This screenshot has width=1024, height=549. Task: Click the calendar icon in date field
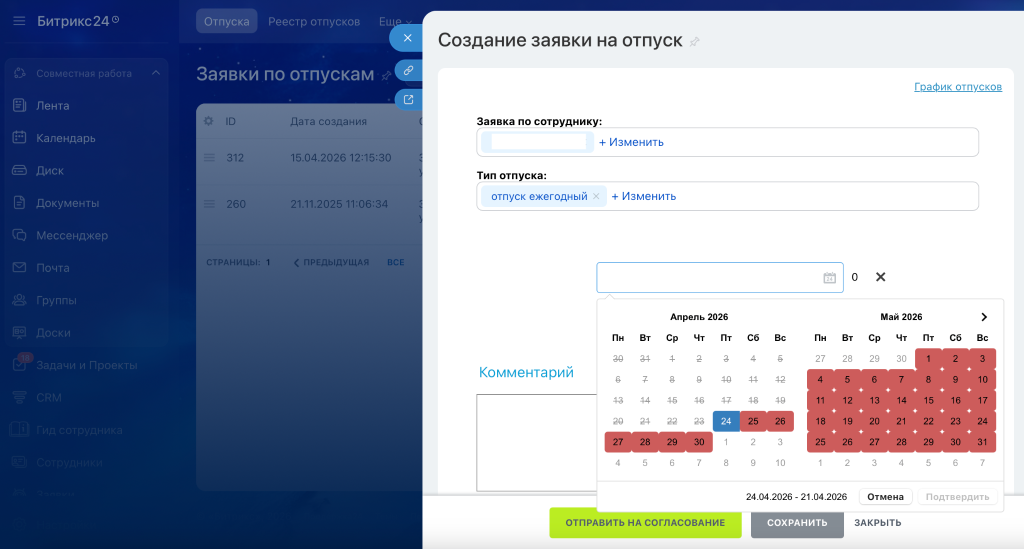(x=829, y=278)
